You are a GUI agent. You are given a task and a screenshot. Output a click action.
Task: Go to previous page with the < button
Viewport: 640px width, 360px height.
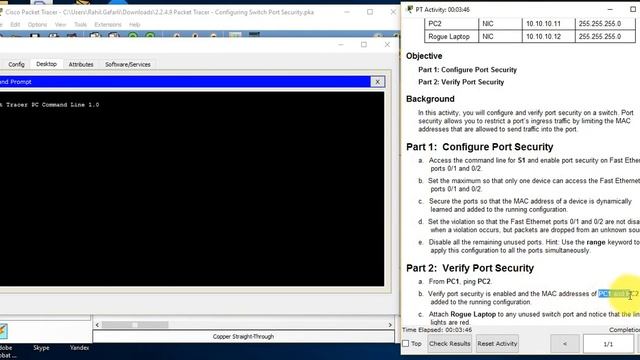click(x=565, y=344)
